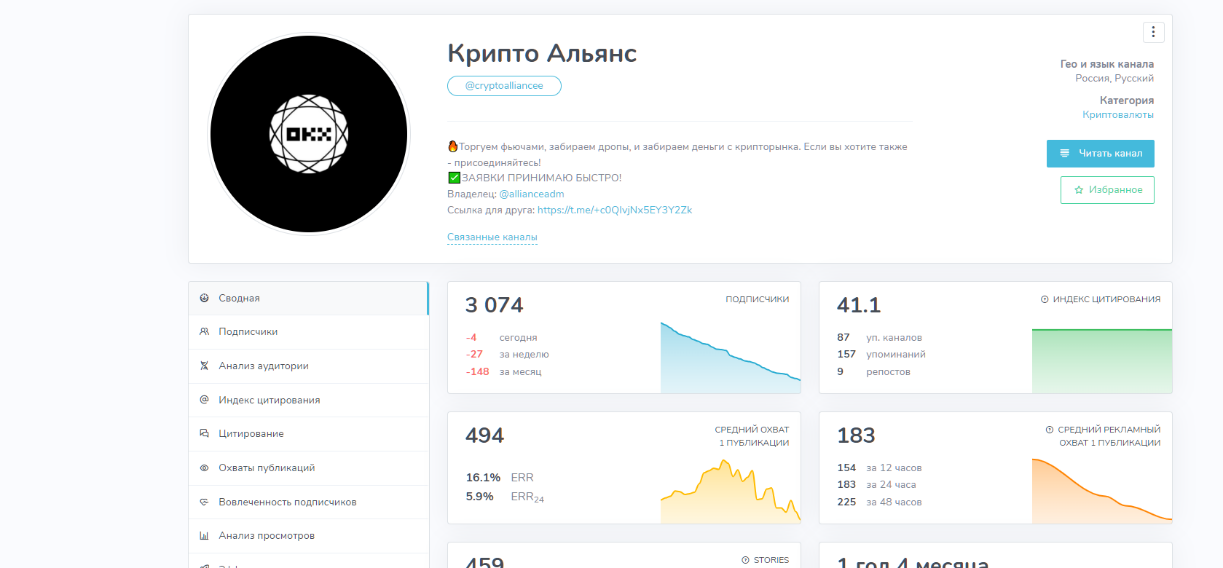Click the clock icon beside STORIES
This screenshot has height=568, width=1223.
click(745, 560)
